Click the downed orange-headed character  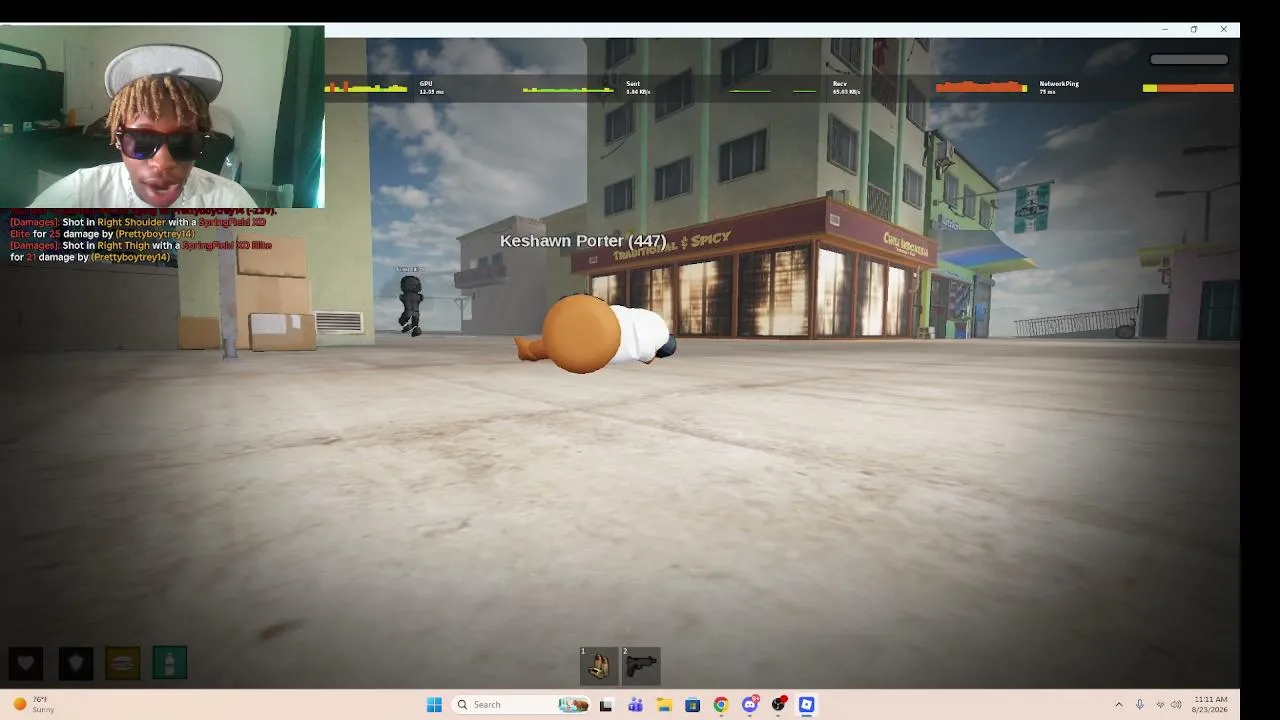596,334
